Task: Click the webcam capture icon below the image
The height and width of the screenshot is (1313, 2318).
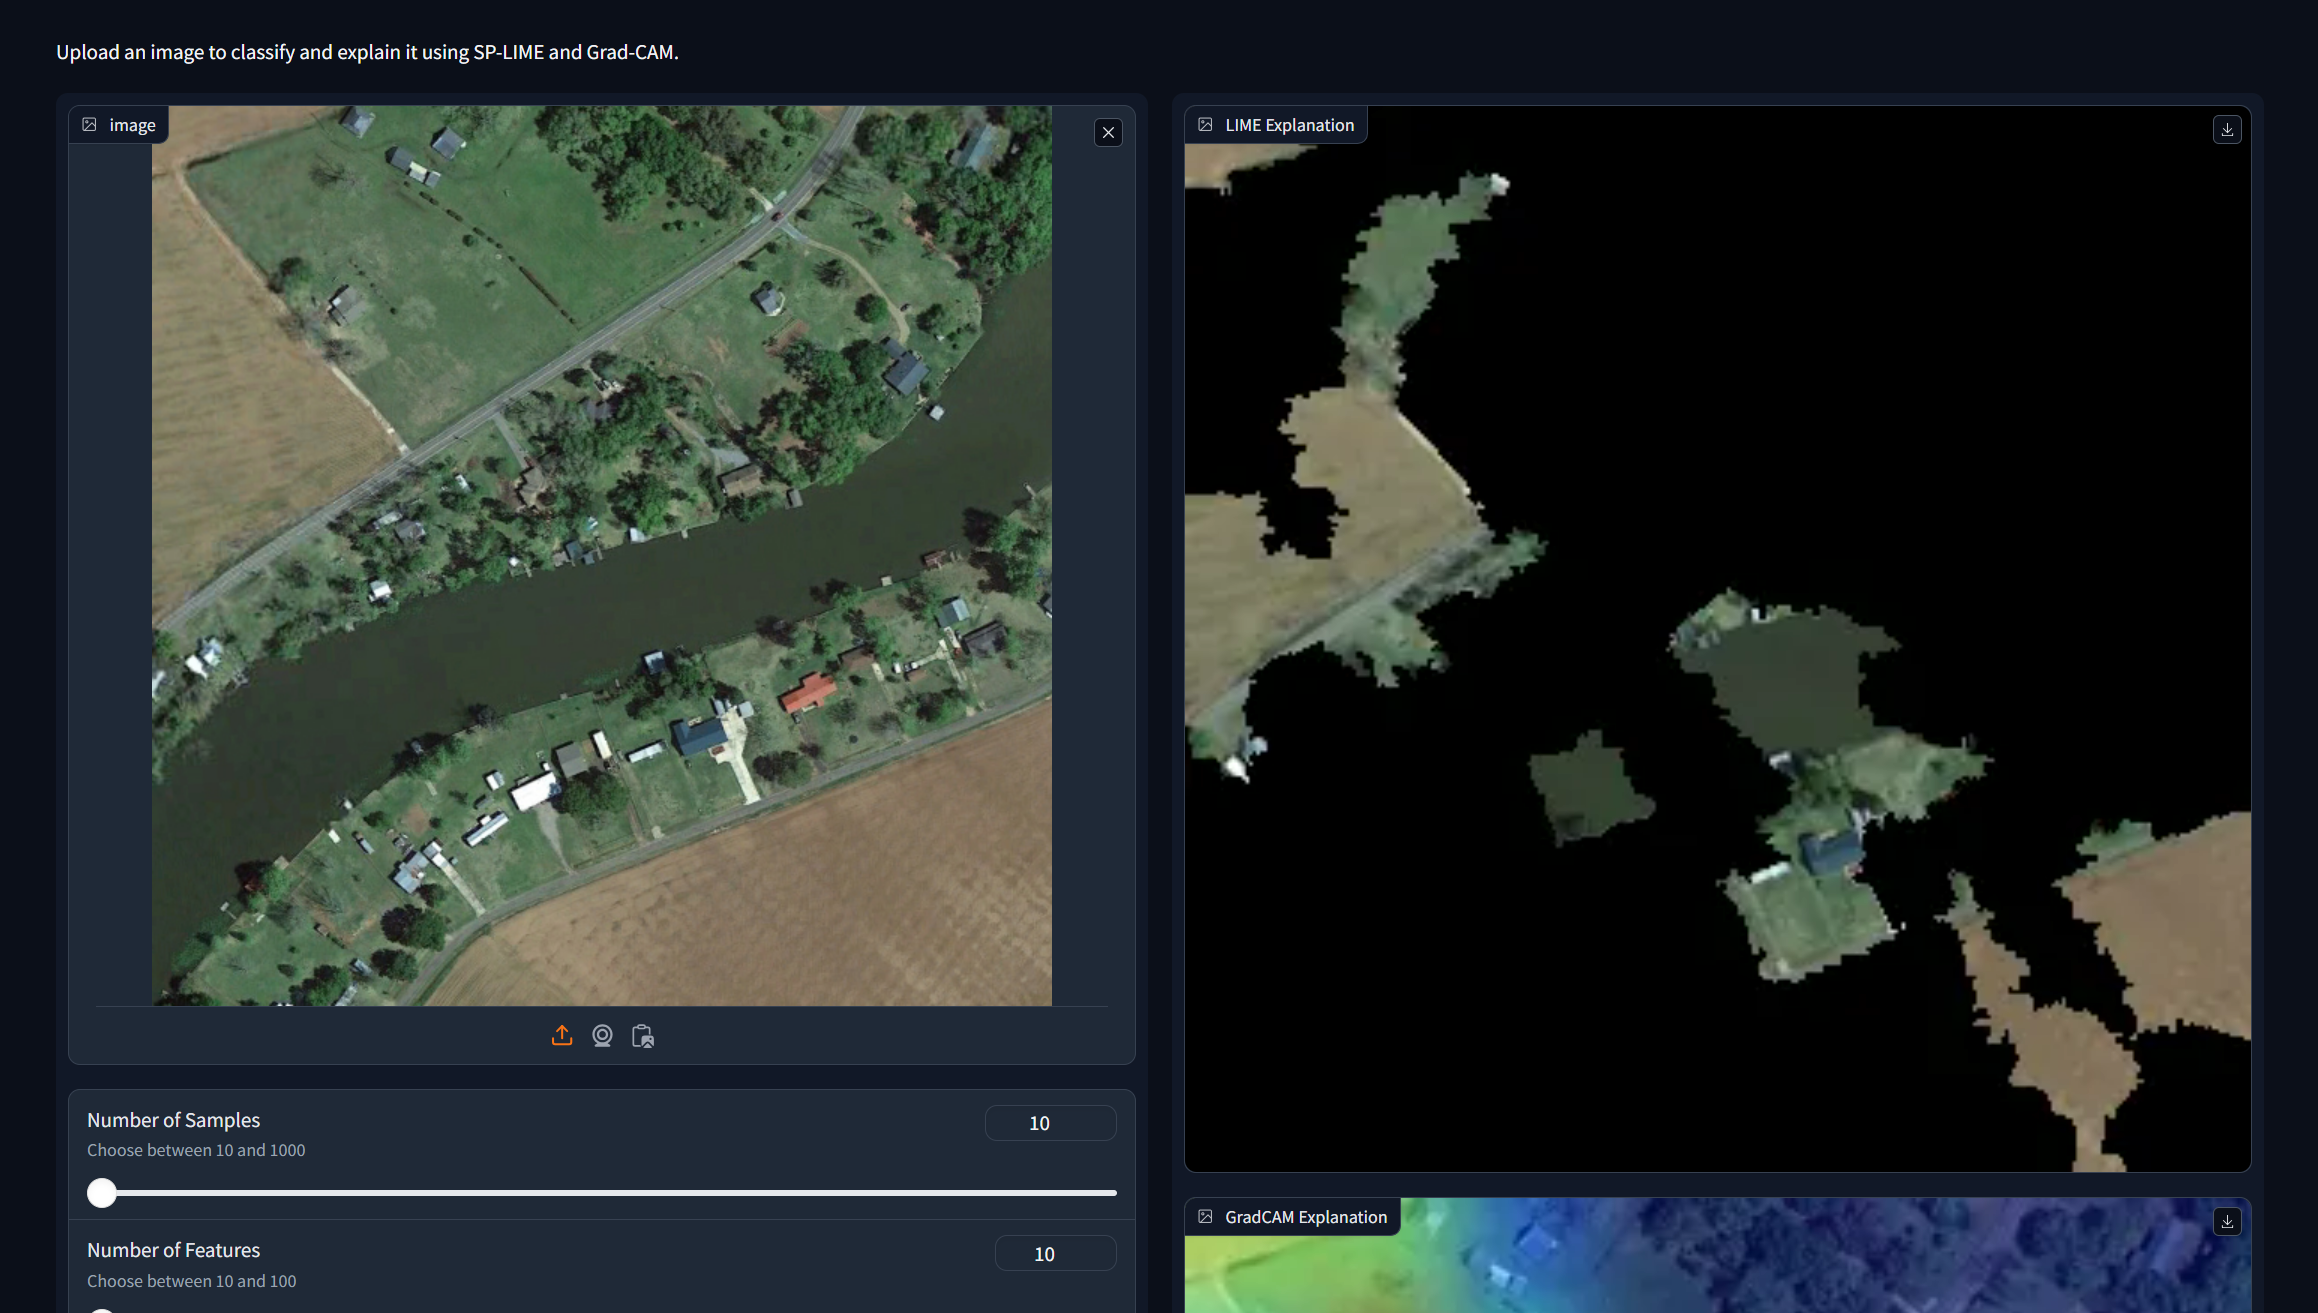Action: coord(602,1036)
